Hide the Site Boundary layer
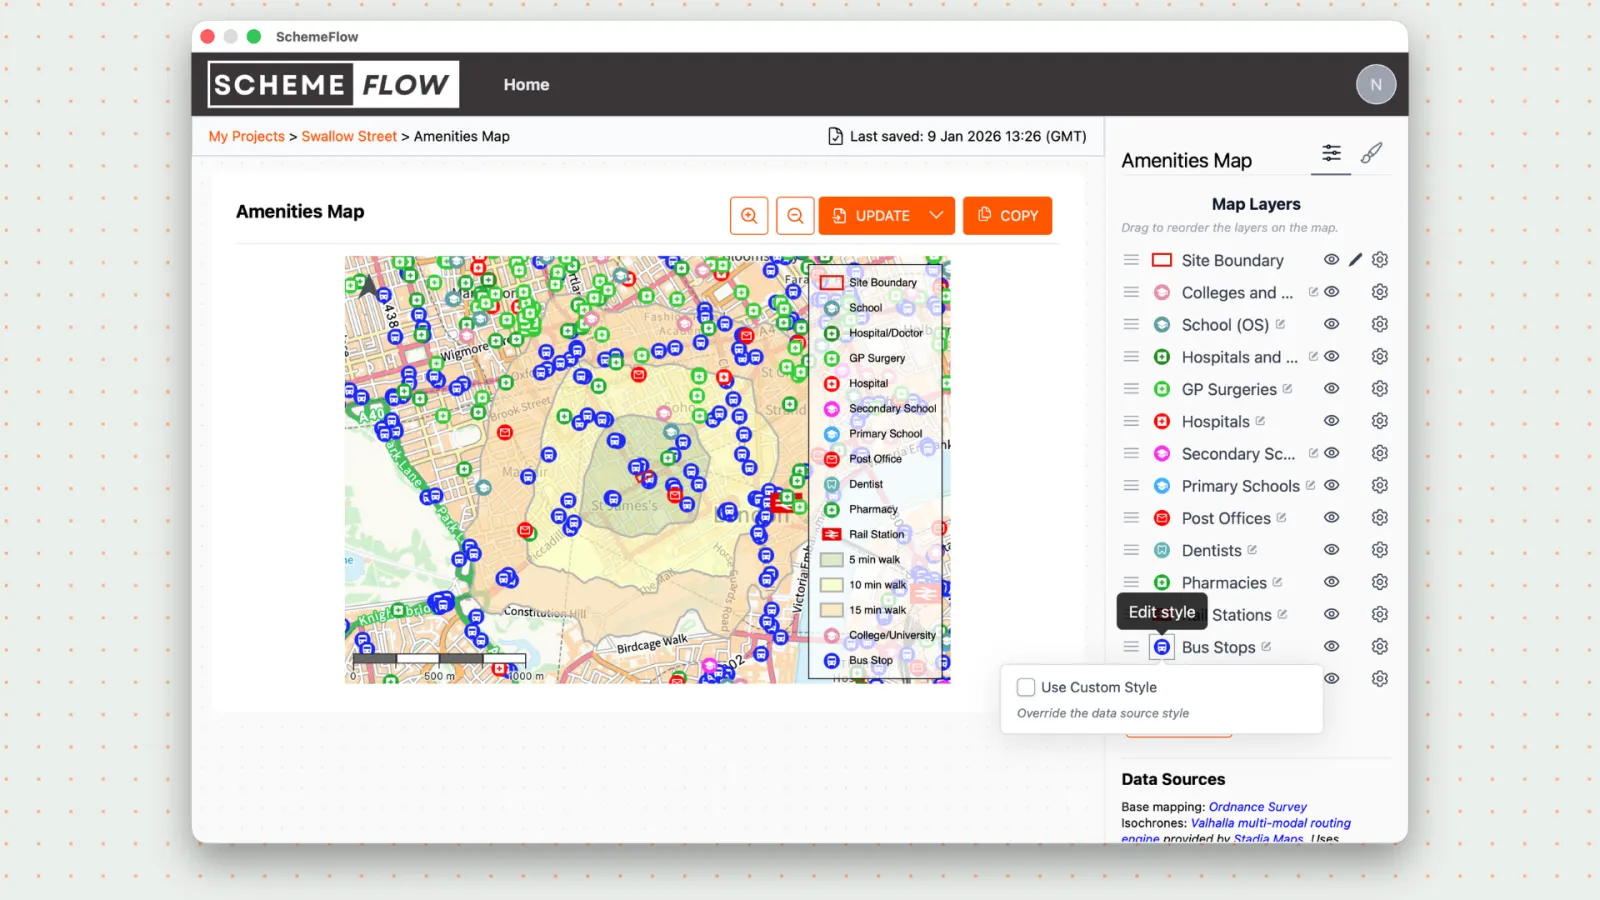 point(1331,260)
